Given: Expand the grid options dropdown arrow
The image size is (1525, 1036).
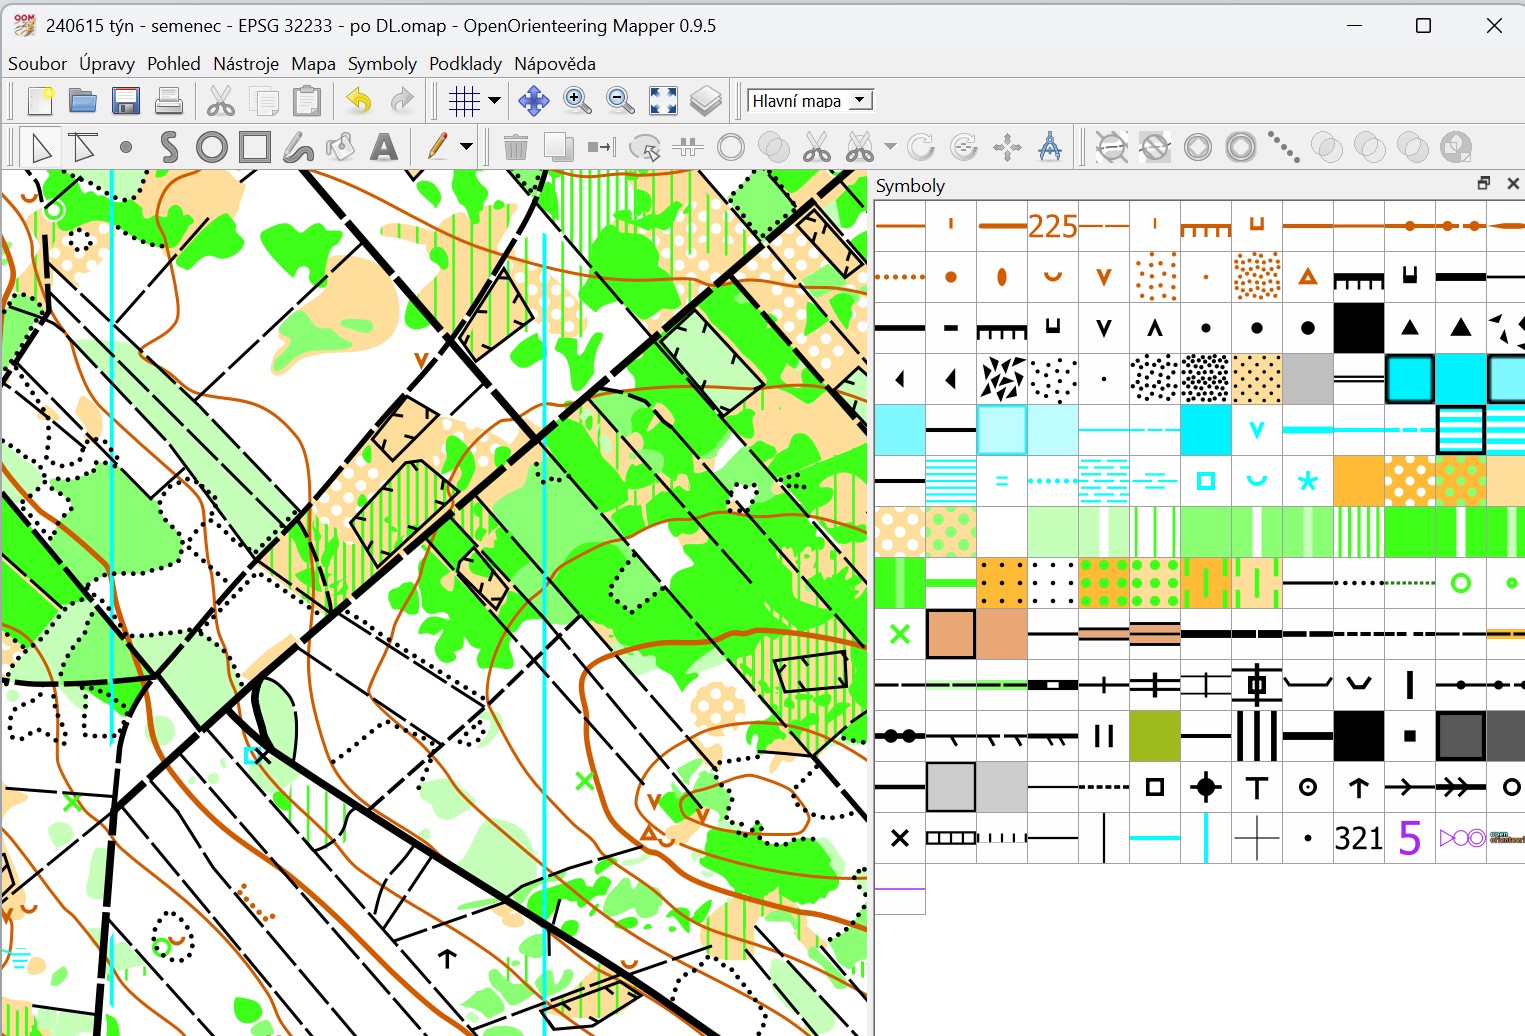Looking at the screenshot, I should coord(494,101).
